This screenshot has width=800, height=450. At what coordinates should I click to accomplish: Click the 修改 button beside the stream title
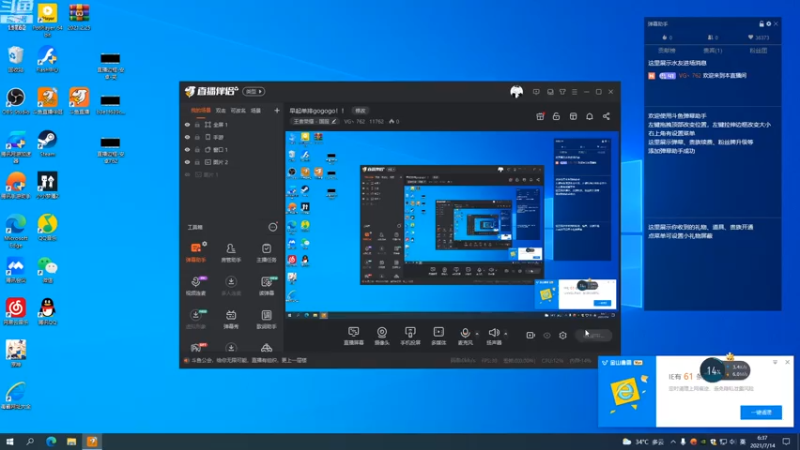tap(360, 111)
